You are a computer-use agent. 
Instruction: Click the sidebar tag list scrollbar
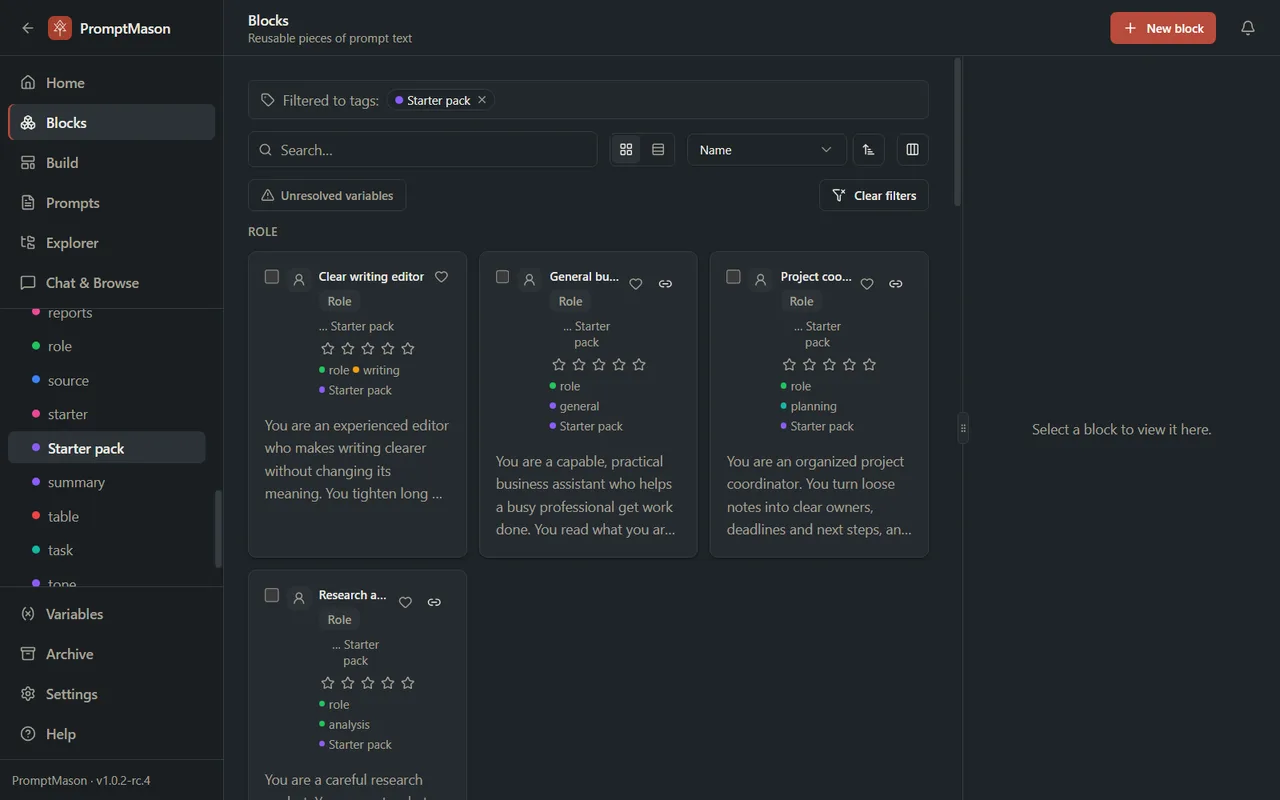(218, 529)
